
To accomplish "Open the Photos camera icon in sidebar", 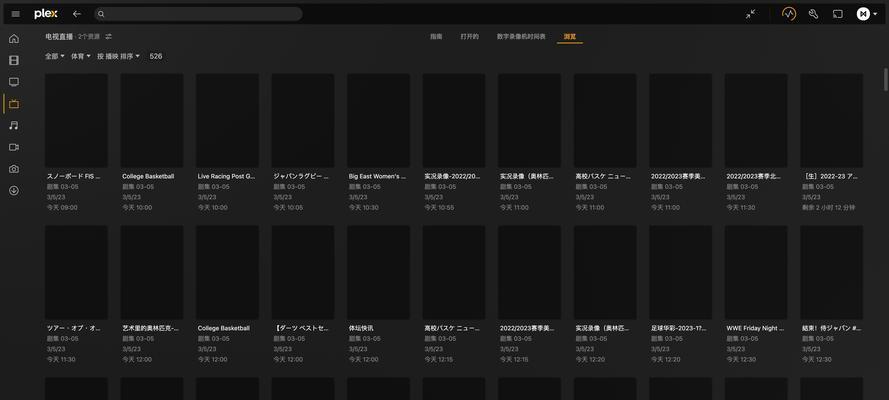I will (x=14, y=169).
